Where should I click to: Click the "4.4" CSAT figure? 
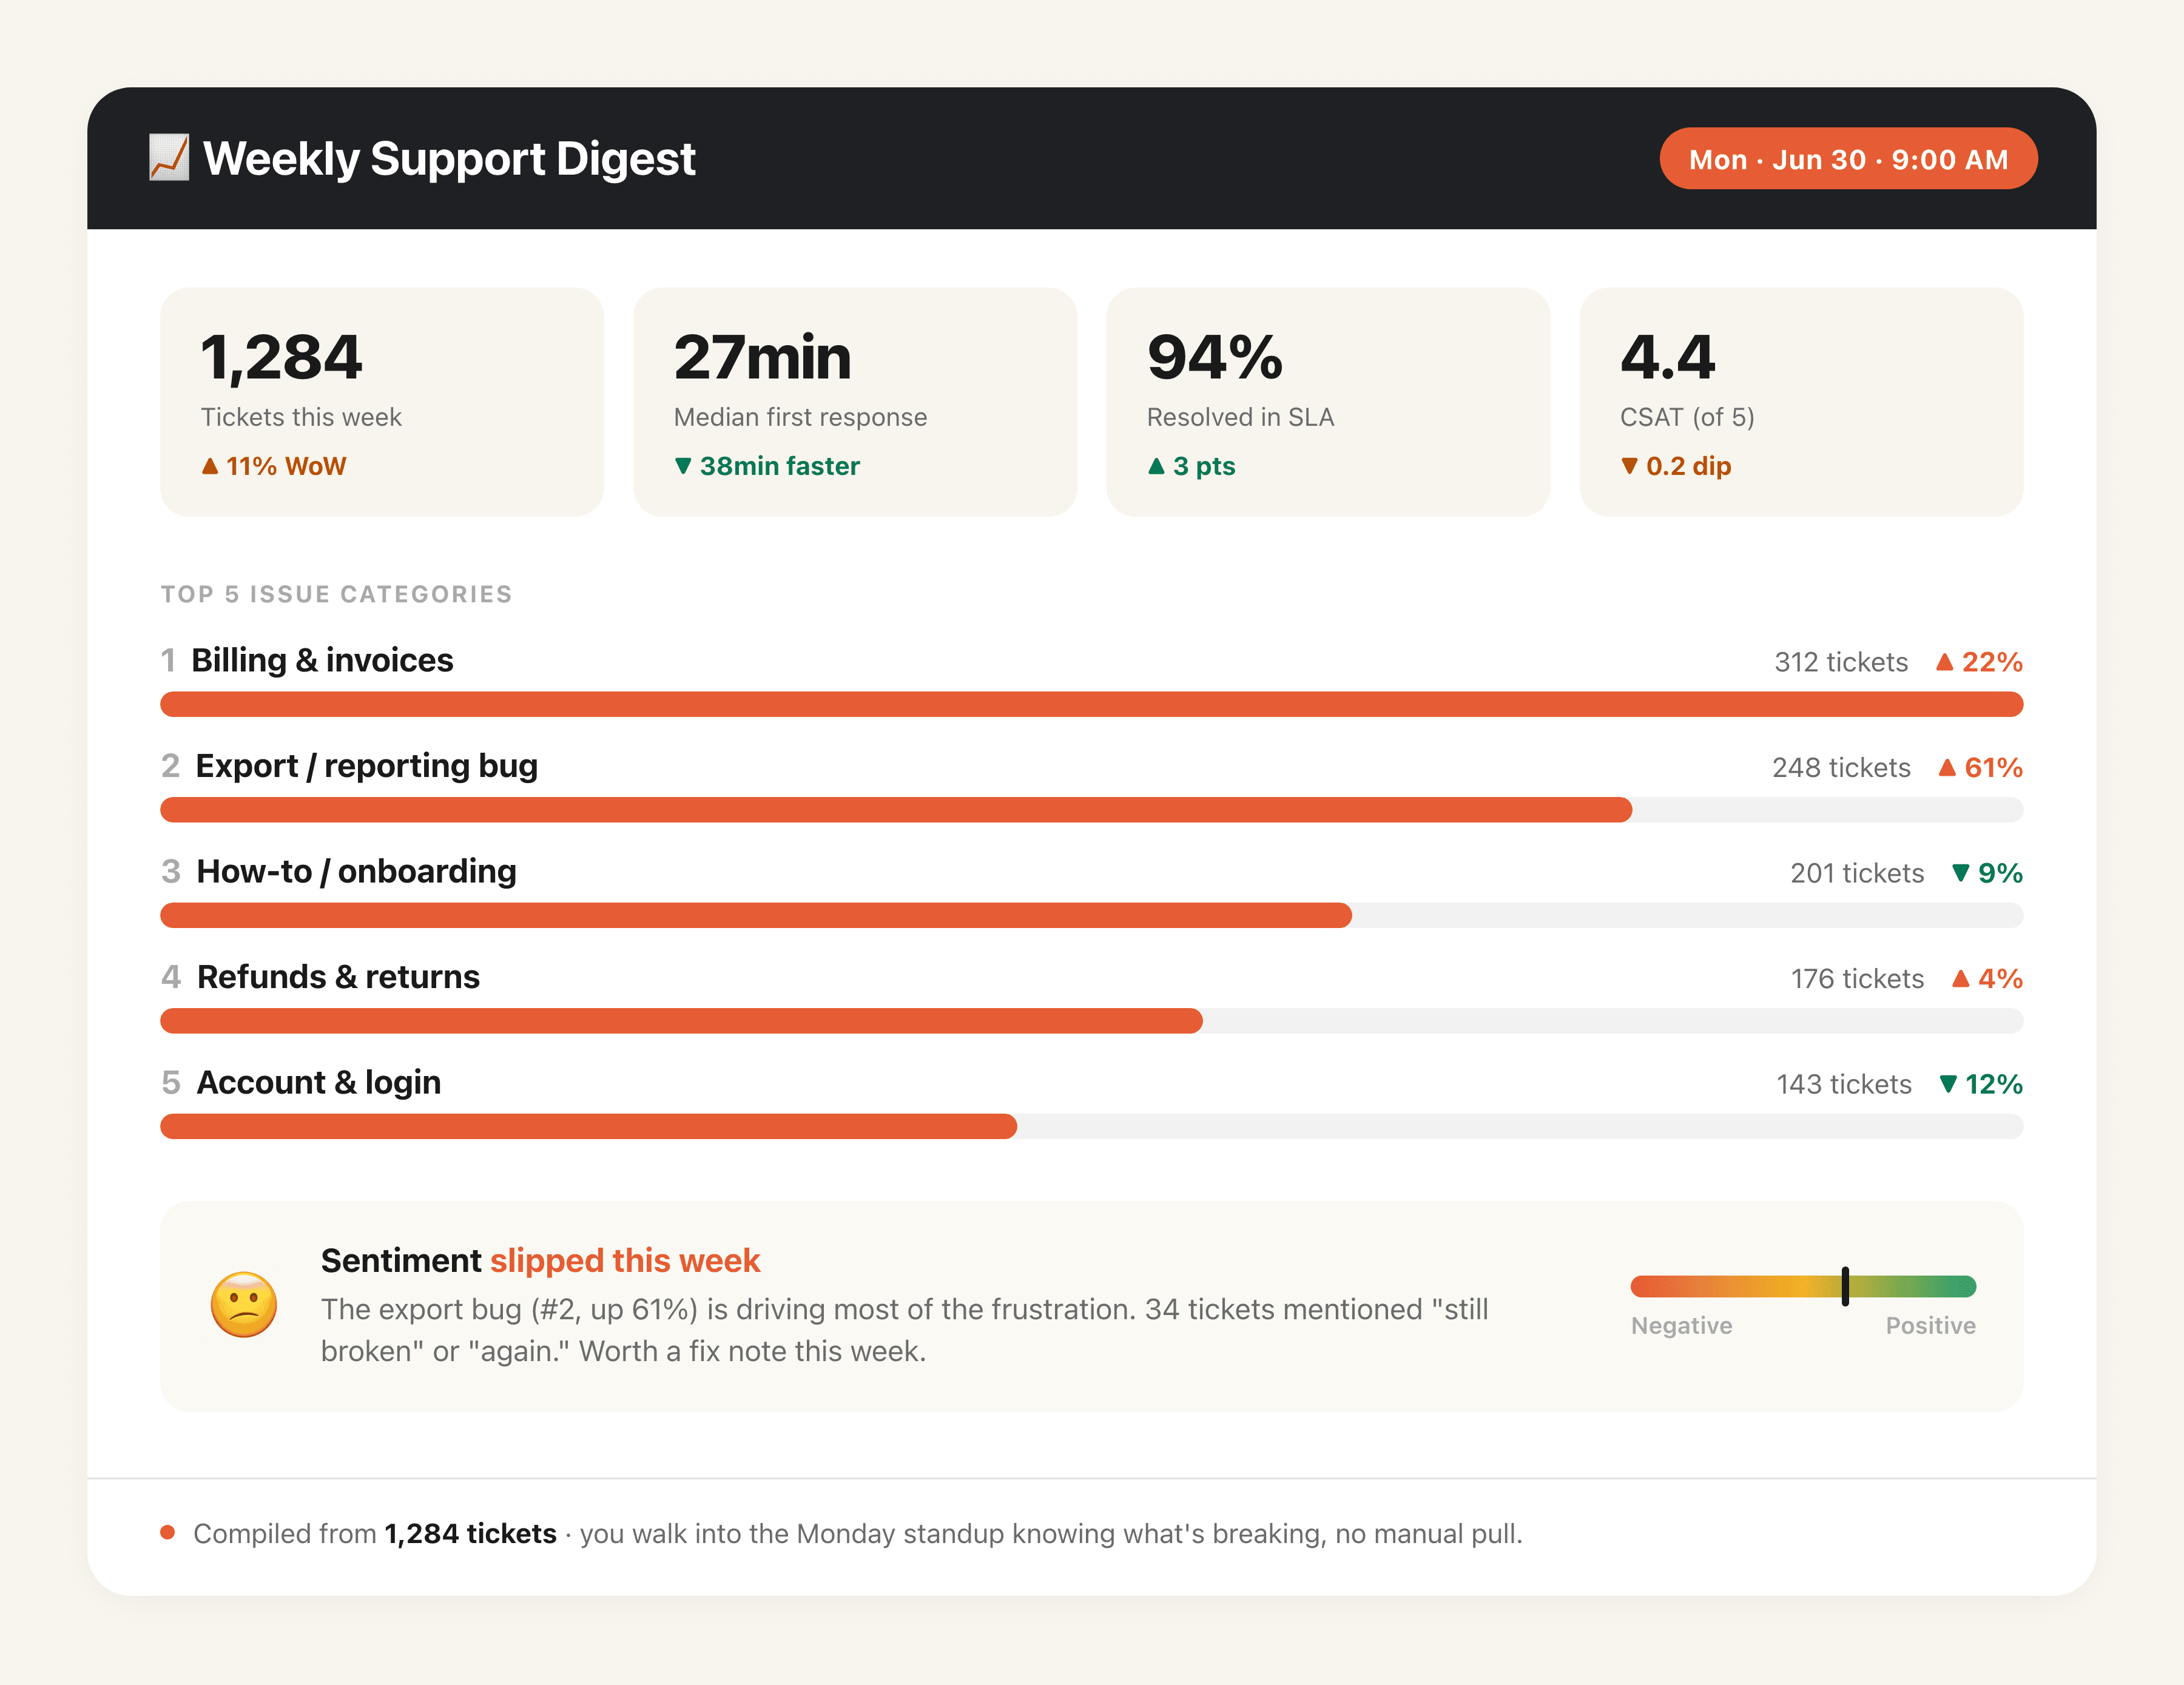click(x=1667, y=357)
